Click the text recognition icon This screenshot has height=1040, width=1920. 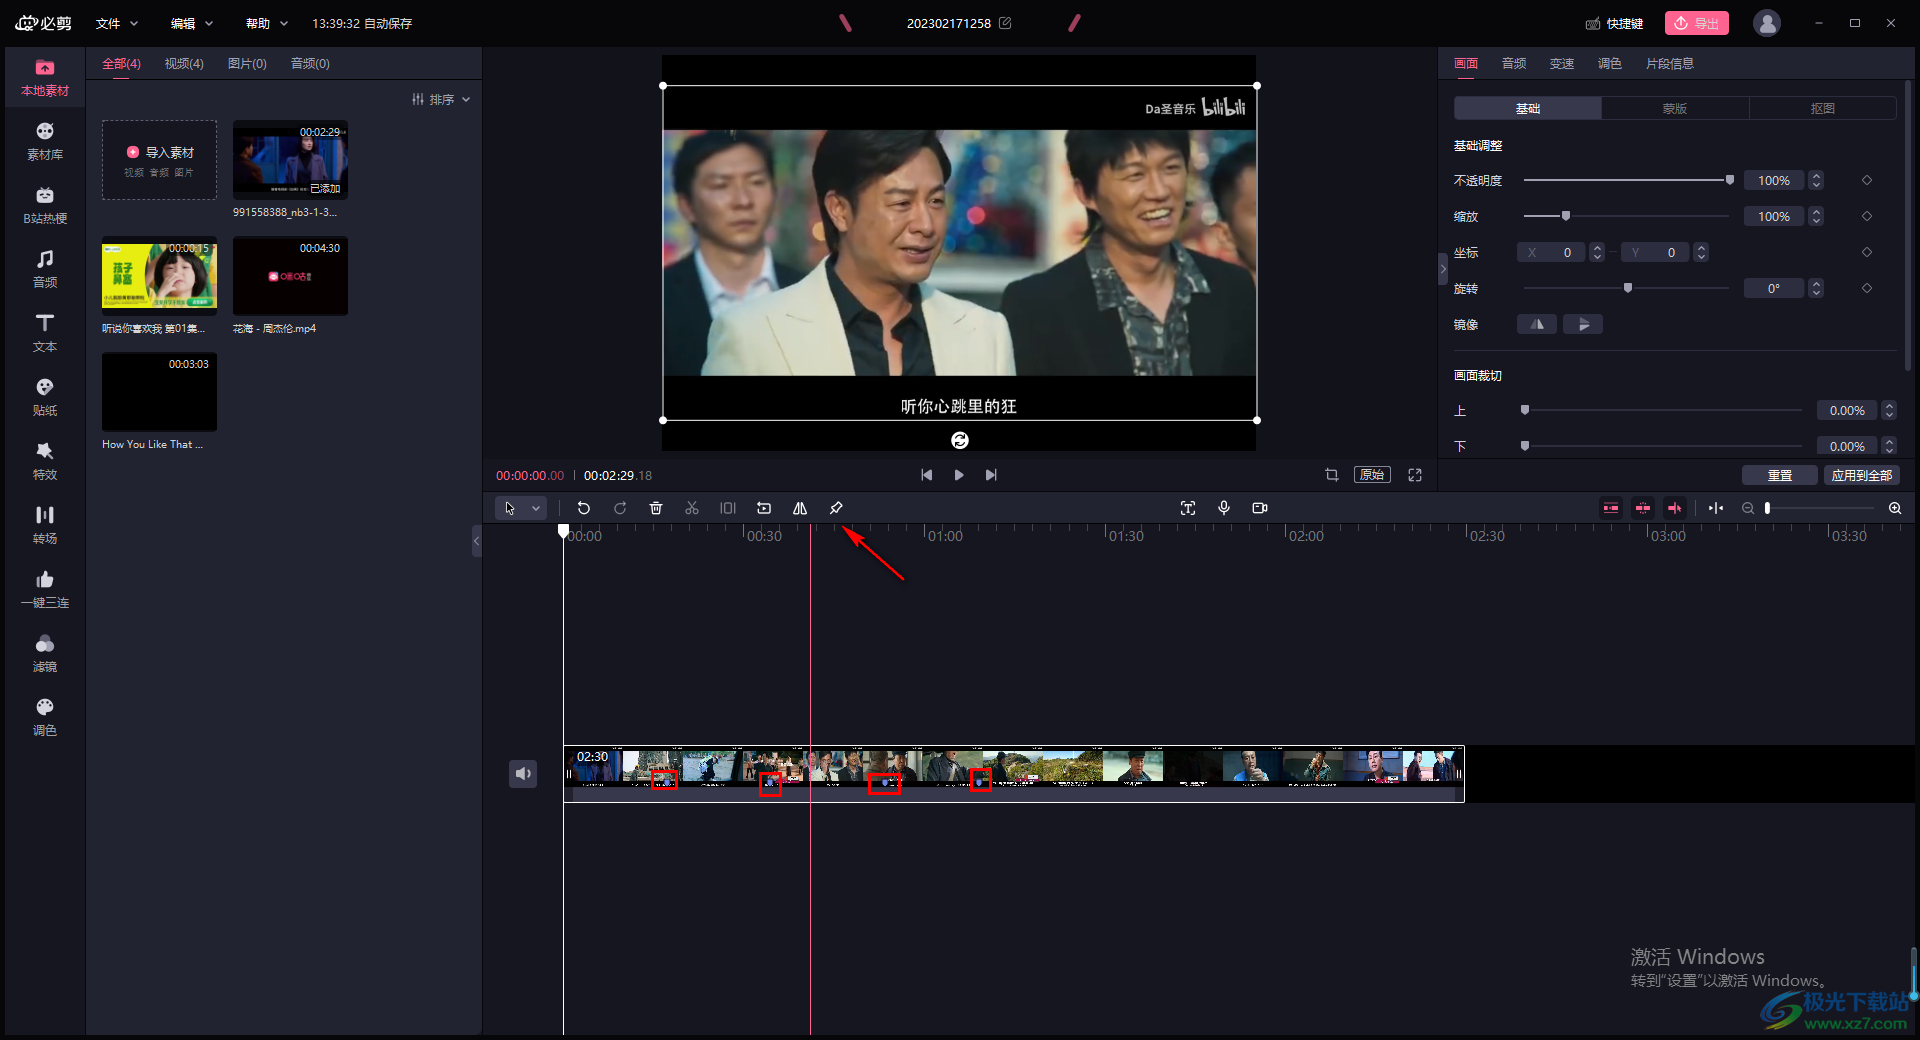click(1188, 508)
